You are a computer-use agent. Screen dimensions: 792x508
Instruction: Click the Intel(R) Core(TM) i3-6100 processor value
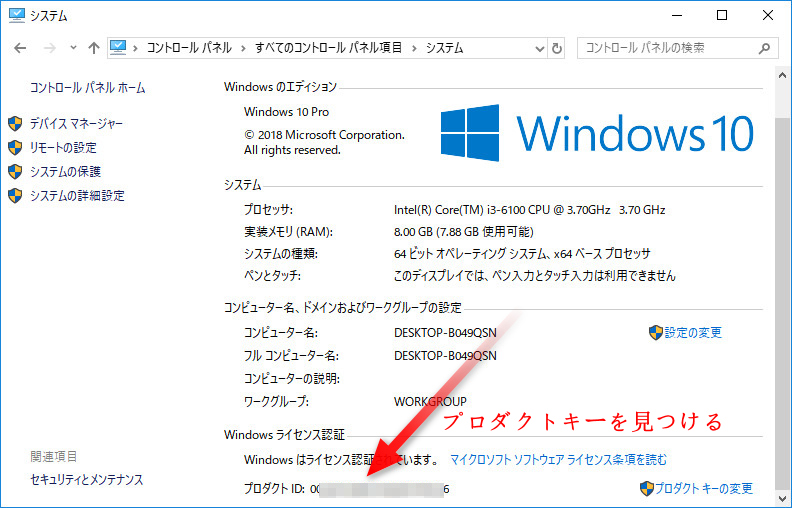529,210
